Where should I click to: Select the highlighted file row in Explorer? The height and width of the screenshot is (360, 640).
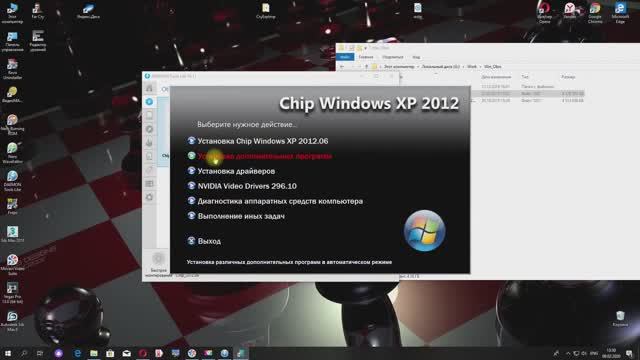[527, 93]
